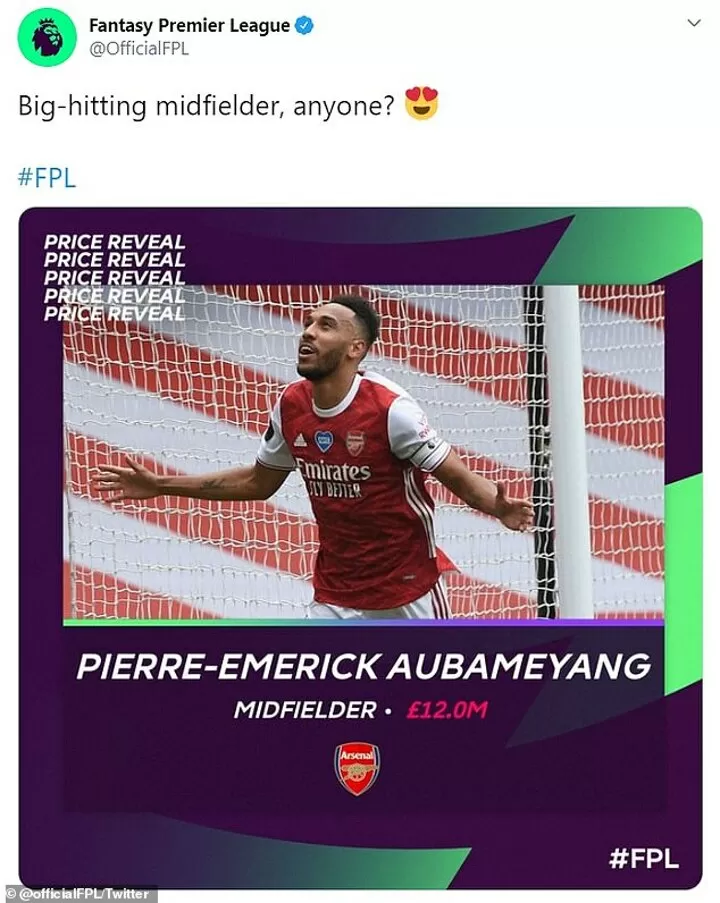Screen dimensions: 720x903
Task: Click the Arsenal crest below the price
Action: [x=357, y=768]
